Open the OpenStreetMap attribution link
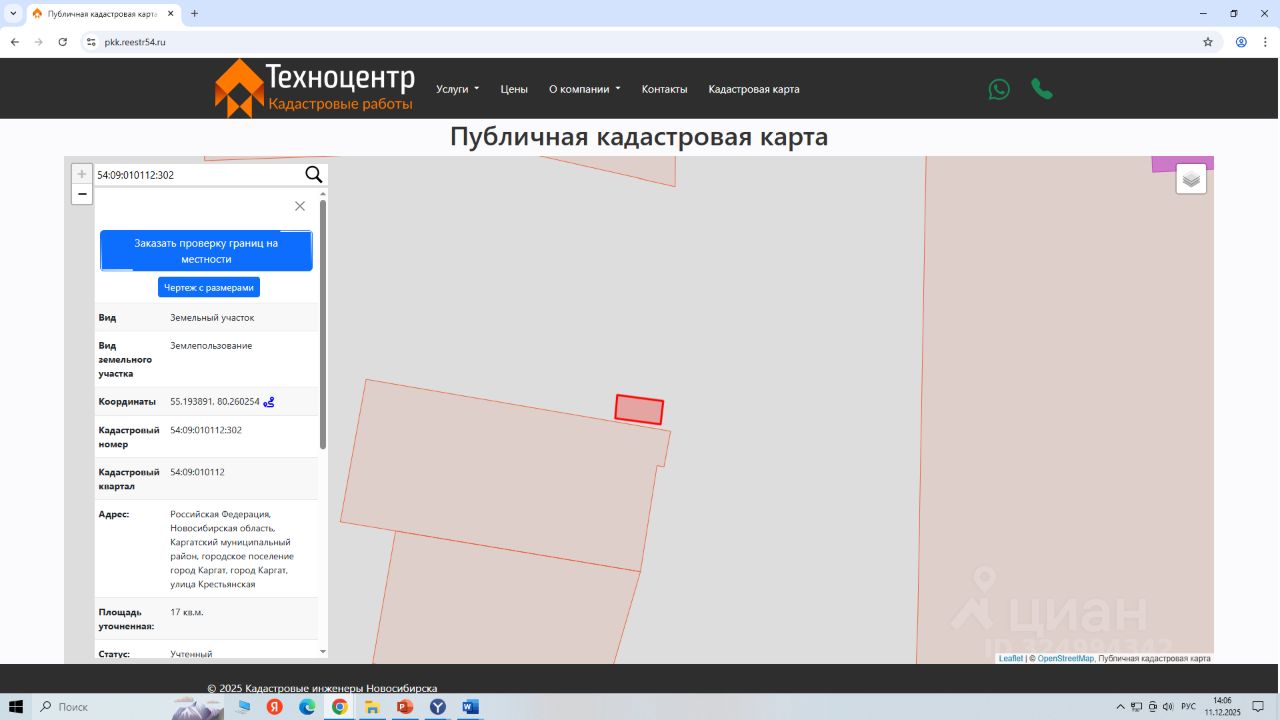 click(x=1066, y=658)
